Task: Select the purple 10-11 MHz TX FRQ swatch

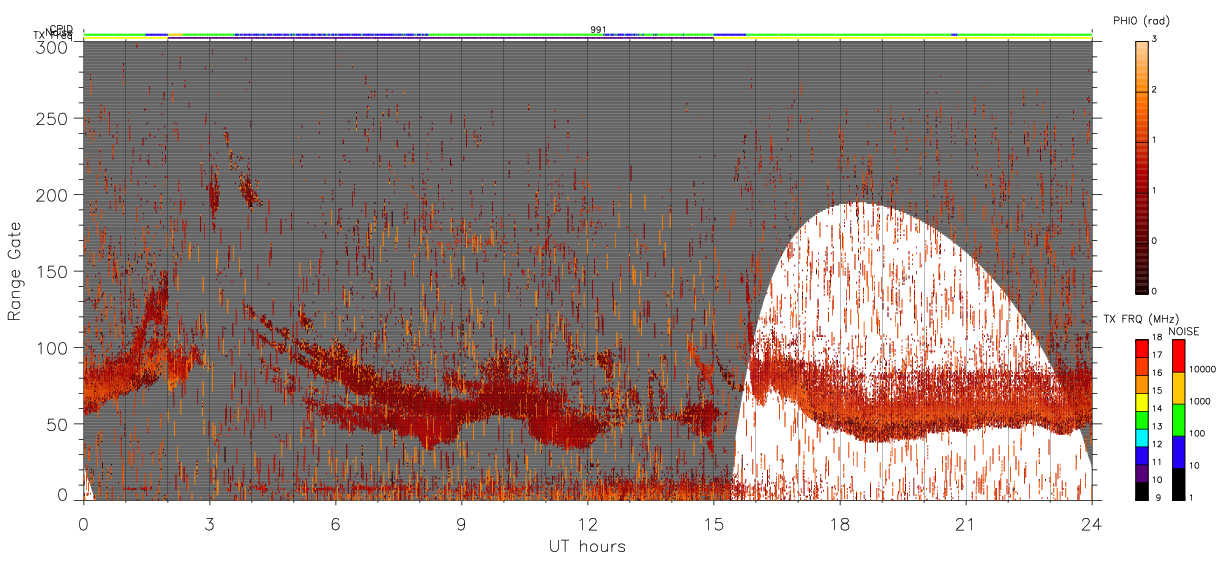Action: [1142, 473]
